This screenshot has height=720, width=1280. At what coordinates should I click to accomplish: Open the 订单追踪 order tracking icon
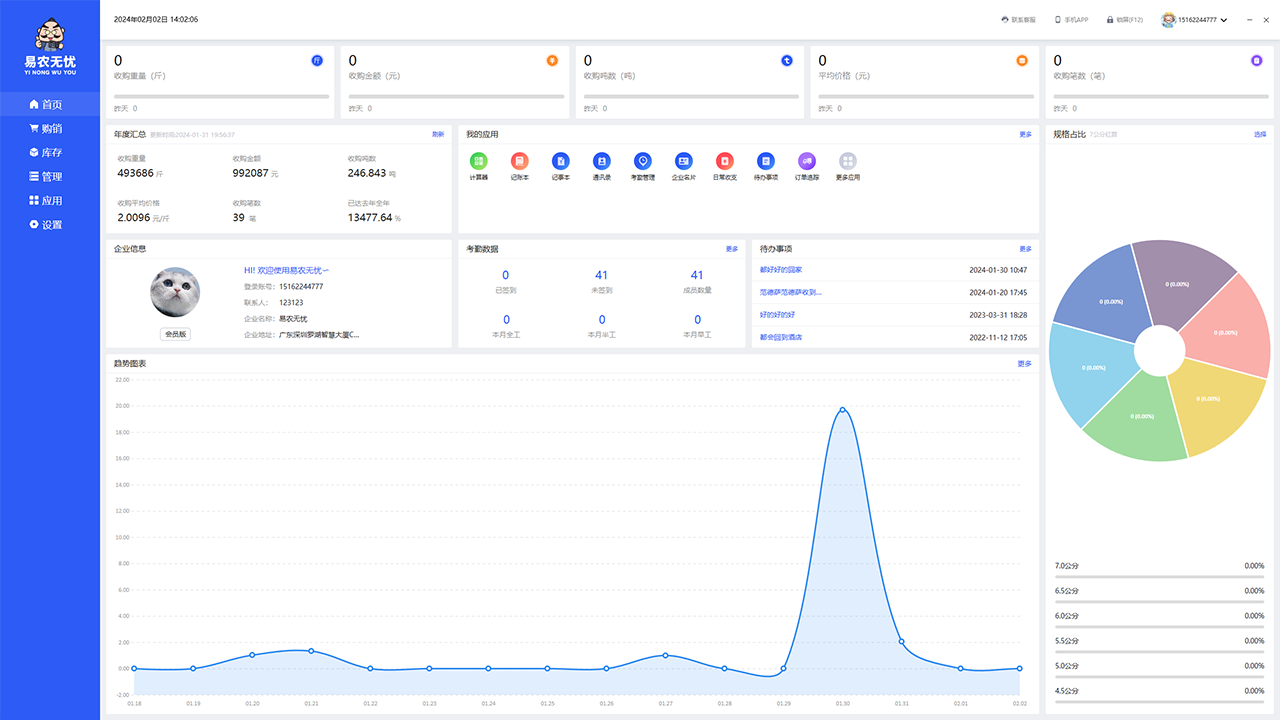pos(806,161)
